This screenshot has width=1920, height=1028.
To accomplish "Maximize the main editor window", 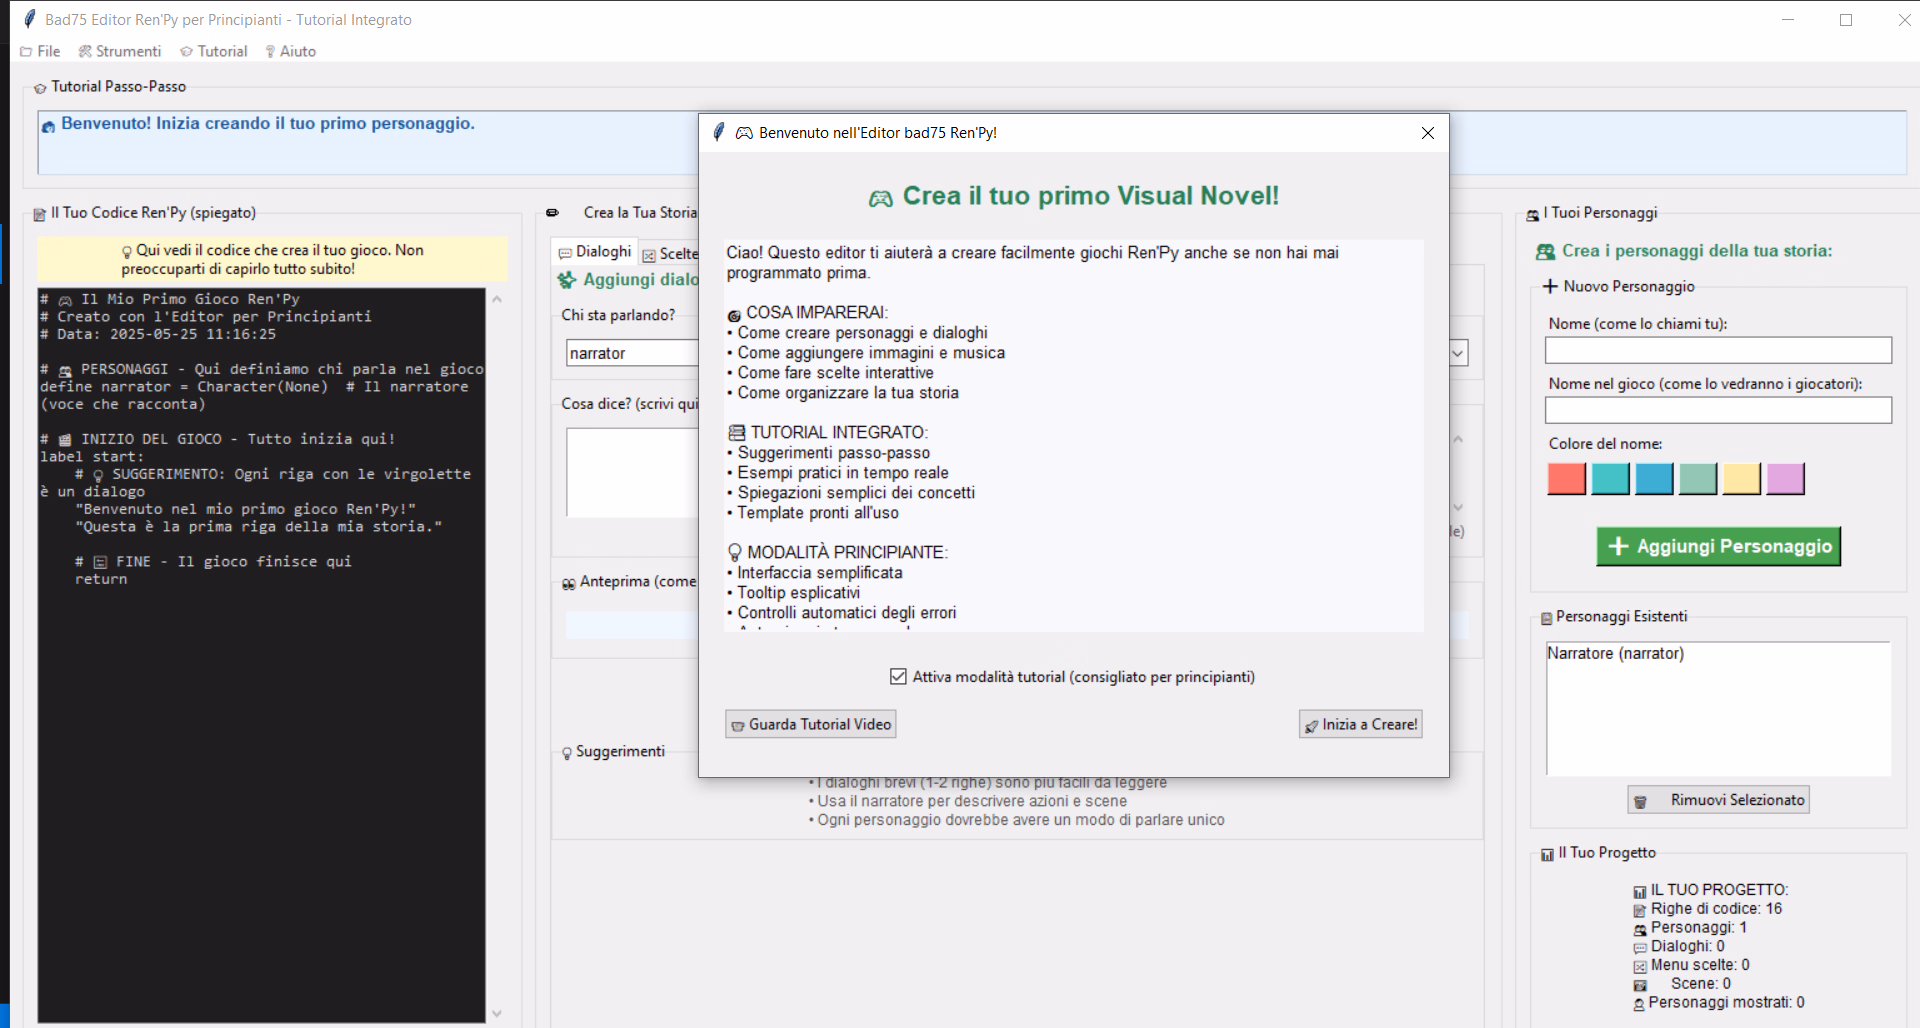I will tap(1846, 20).
